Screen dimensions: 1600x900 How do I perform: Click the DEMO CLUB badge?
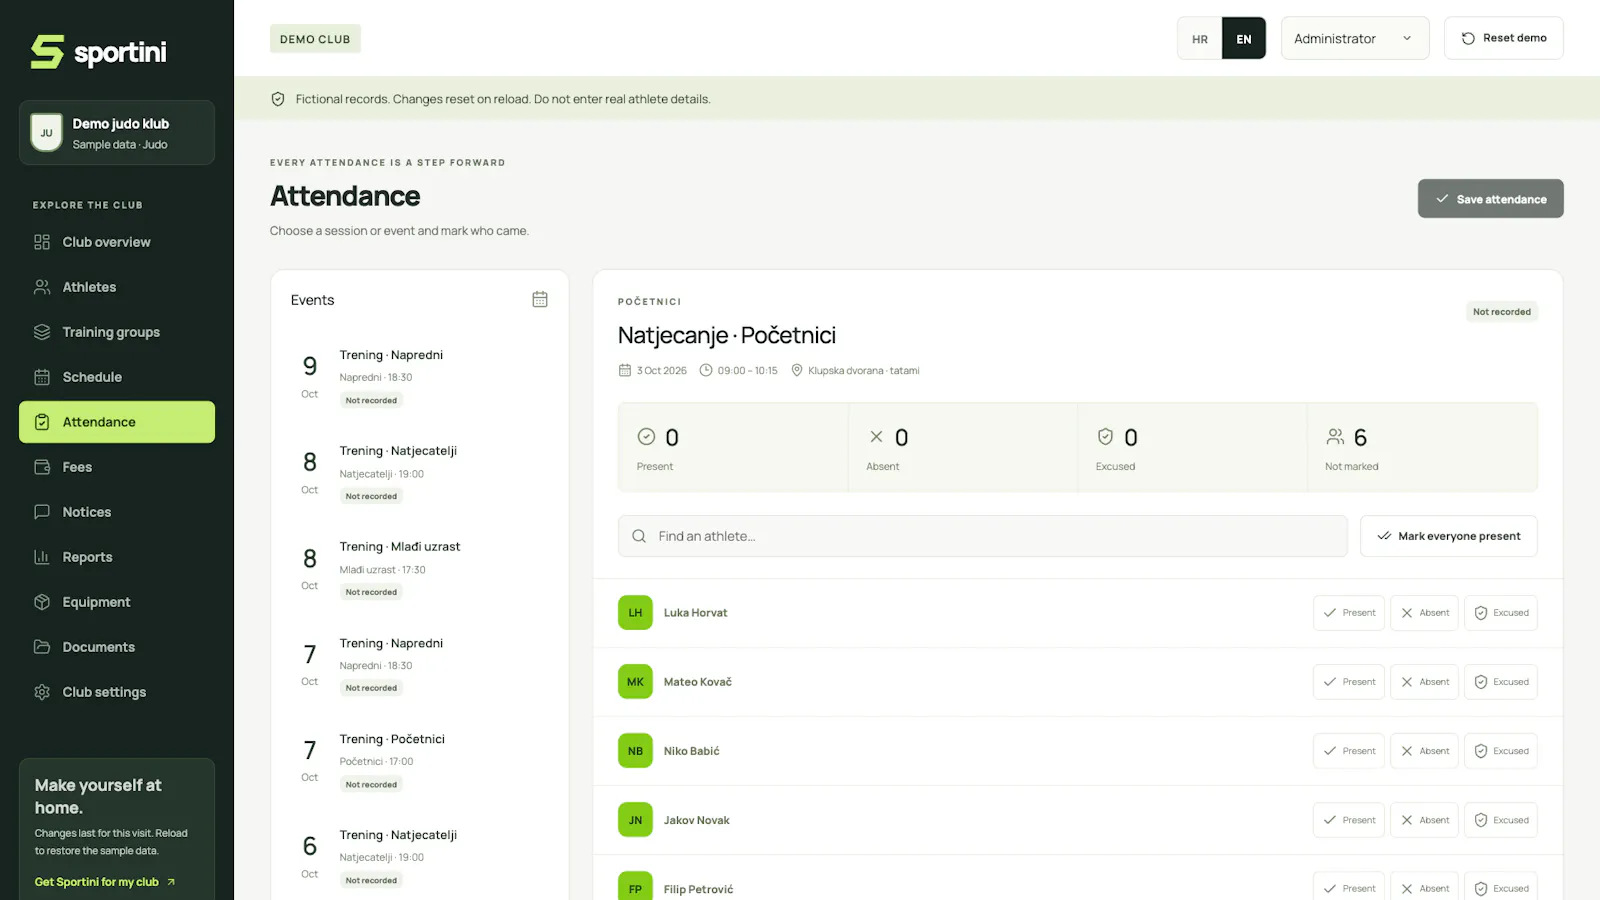click(315, 39)
